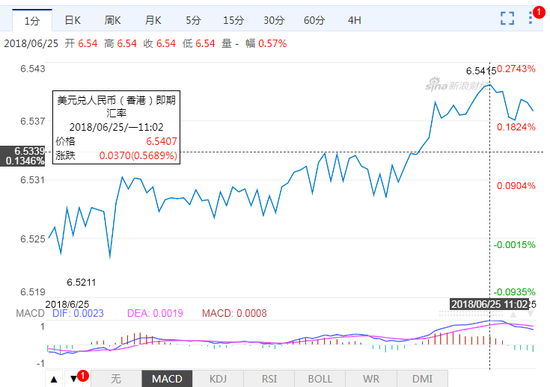The width and height of the screenshot is (550, 387).
Task: Click the MACD: 0.0008 value
Action: tap(234, 313)
